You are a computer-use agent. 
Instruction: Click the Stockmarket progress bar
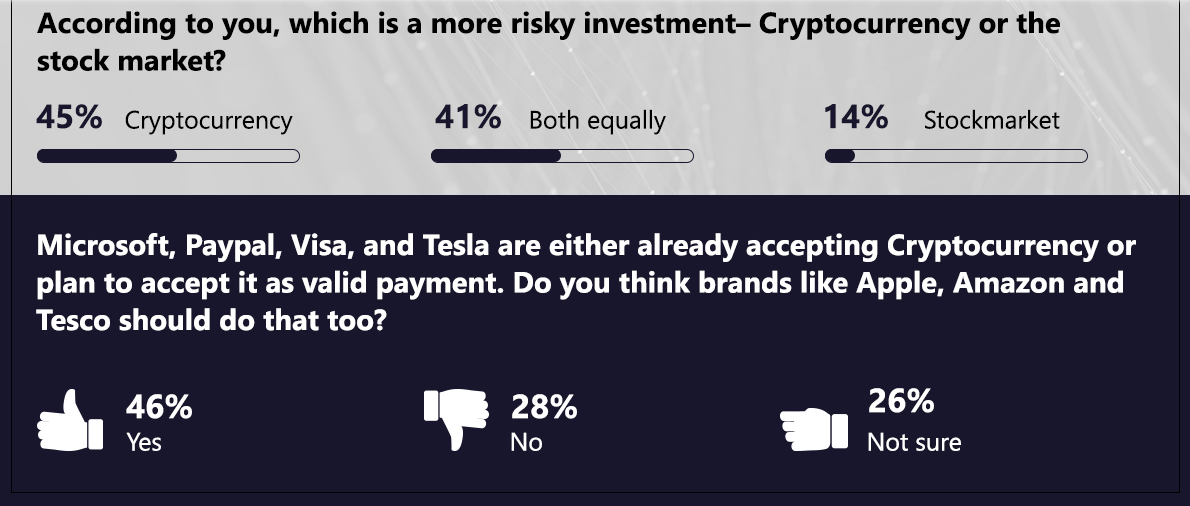pos(956,156)
